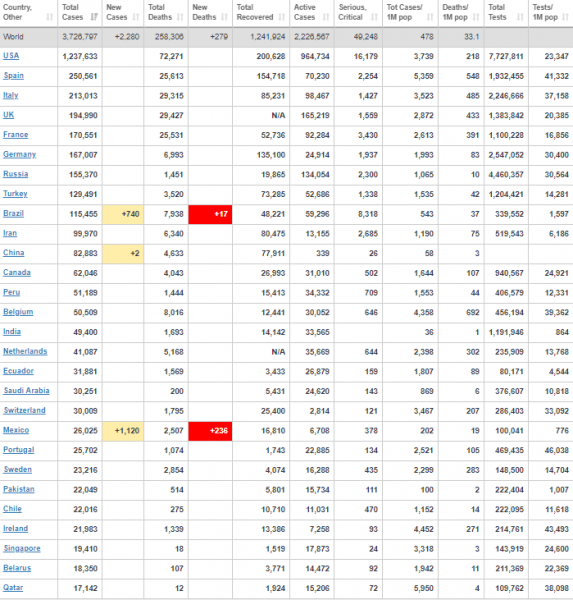Select Brazil's red +17 new deaths cell
Viewport: 573px width, 600px height.
pos(210,214)
